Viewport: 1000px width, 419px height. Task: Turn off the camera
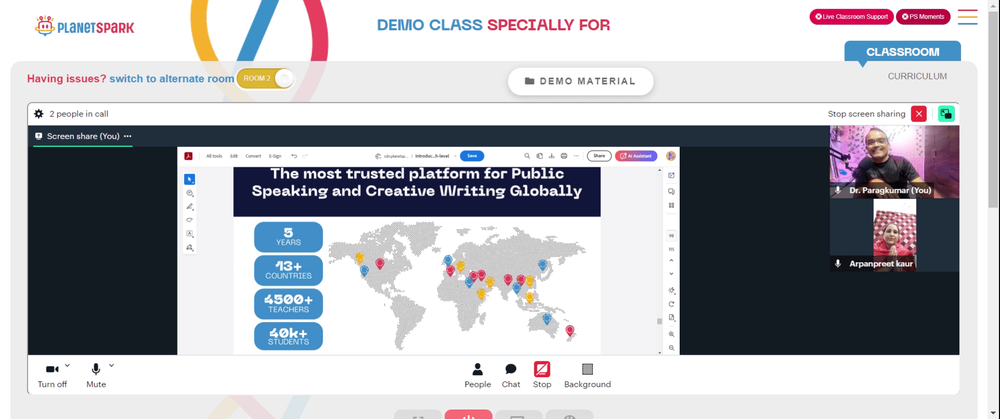52,376
